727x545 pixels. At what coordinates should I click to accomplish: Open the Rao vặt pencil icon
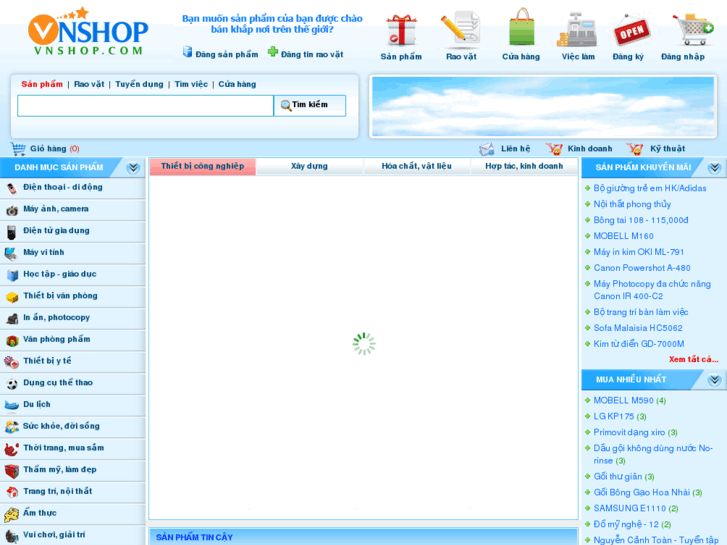461,29
